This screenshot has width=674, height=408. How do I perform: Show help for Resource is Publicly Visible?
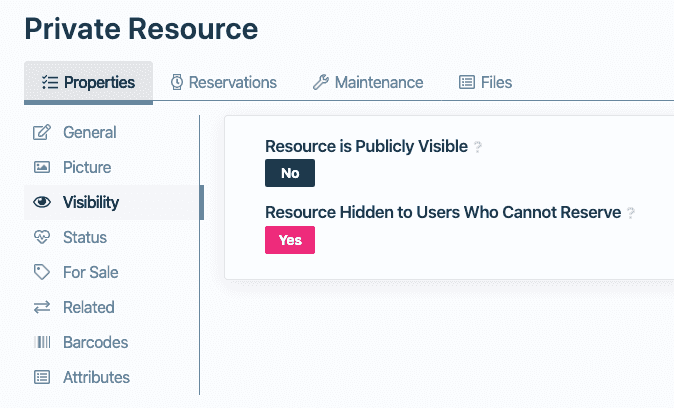click(x=478, y=147)
